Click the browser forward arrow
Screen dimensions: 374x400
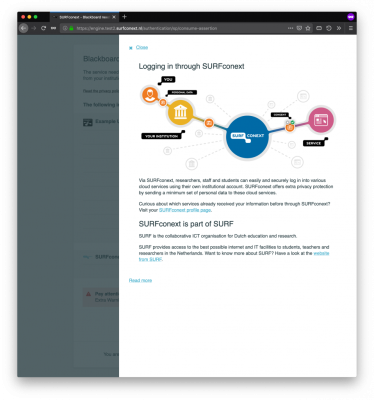tap(34, 28)
